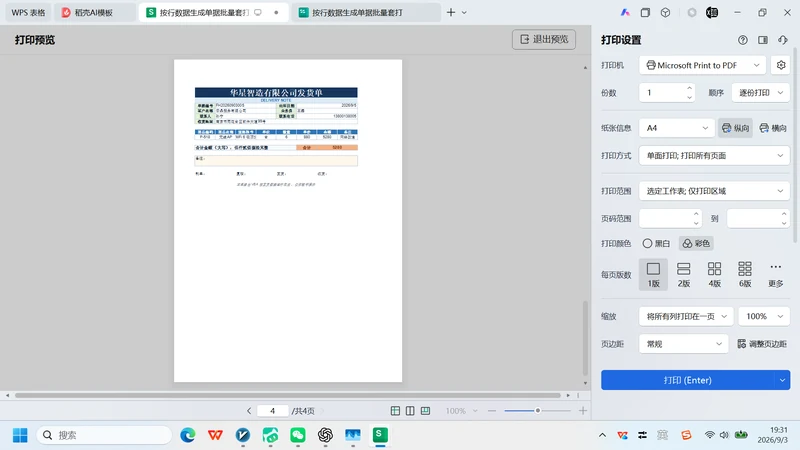800x450 pixels.
Task: Open the Microsoft Print to PDF printer dropdown
Action: click(x=702, y=65)
